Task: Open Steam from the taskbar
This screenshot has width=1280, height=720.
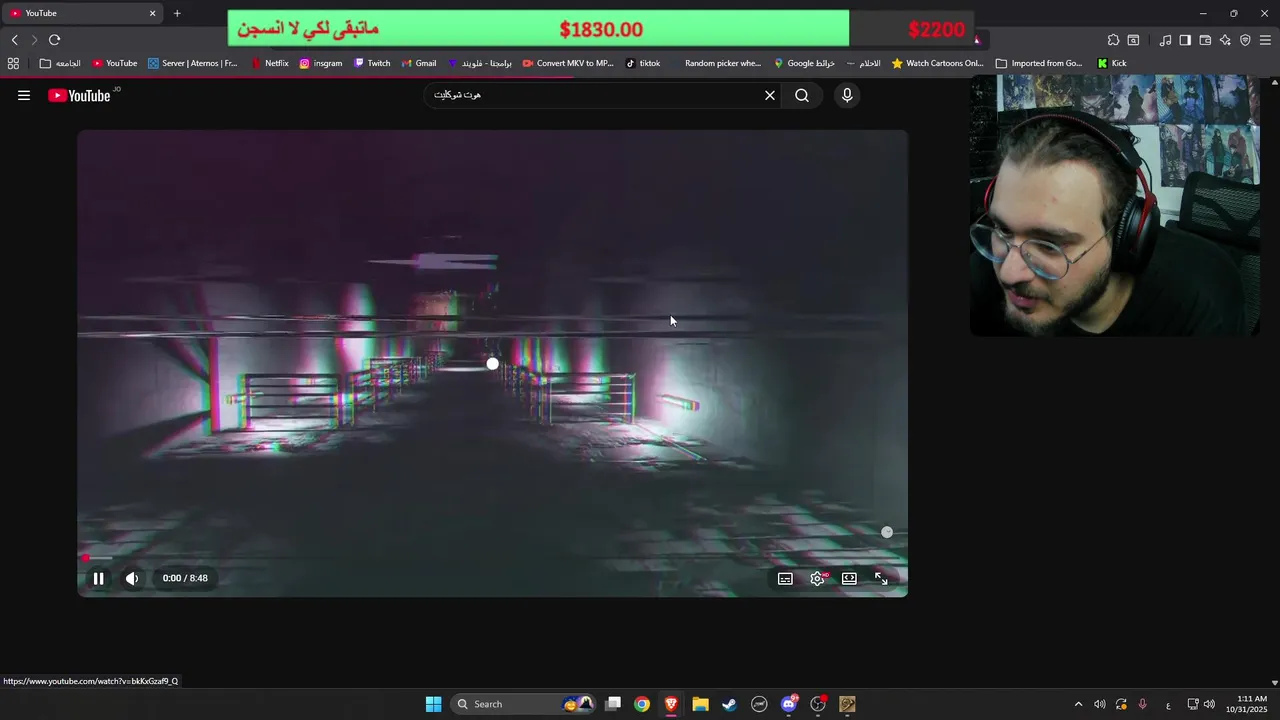Action: pyautogui.click(x=730, y=704)
